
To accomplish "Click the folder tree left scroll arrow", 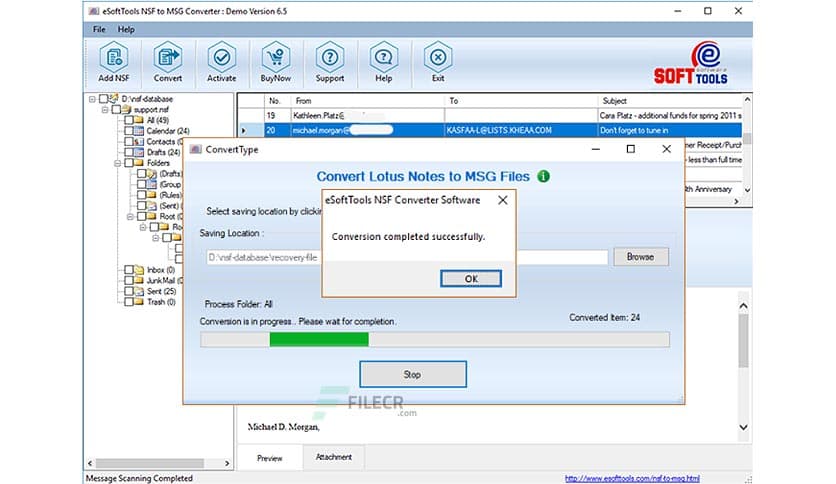I will pyautogui.click(x=90, y=463).
